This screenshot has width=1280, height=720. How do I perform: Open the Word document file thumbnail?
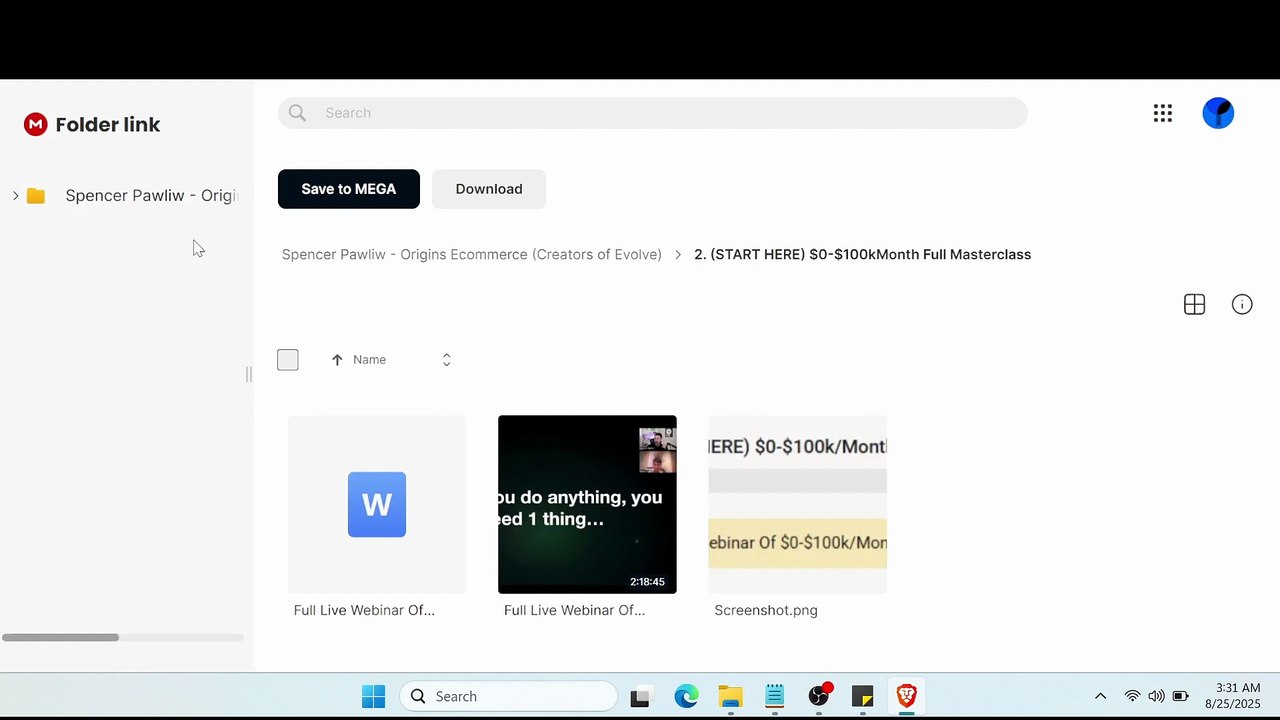377,504
